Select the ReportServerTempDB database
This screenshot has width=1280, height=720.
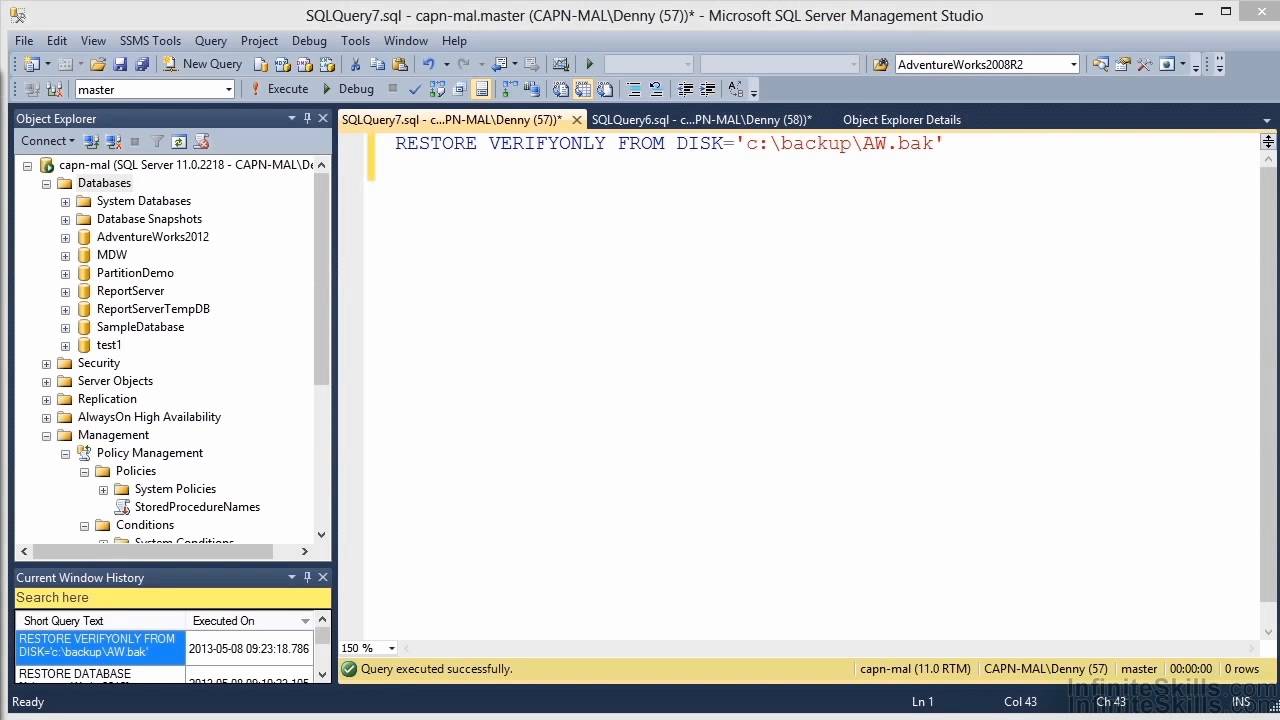coord(153,309)
